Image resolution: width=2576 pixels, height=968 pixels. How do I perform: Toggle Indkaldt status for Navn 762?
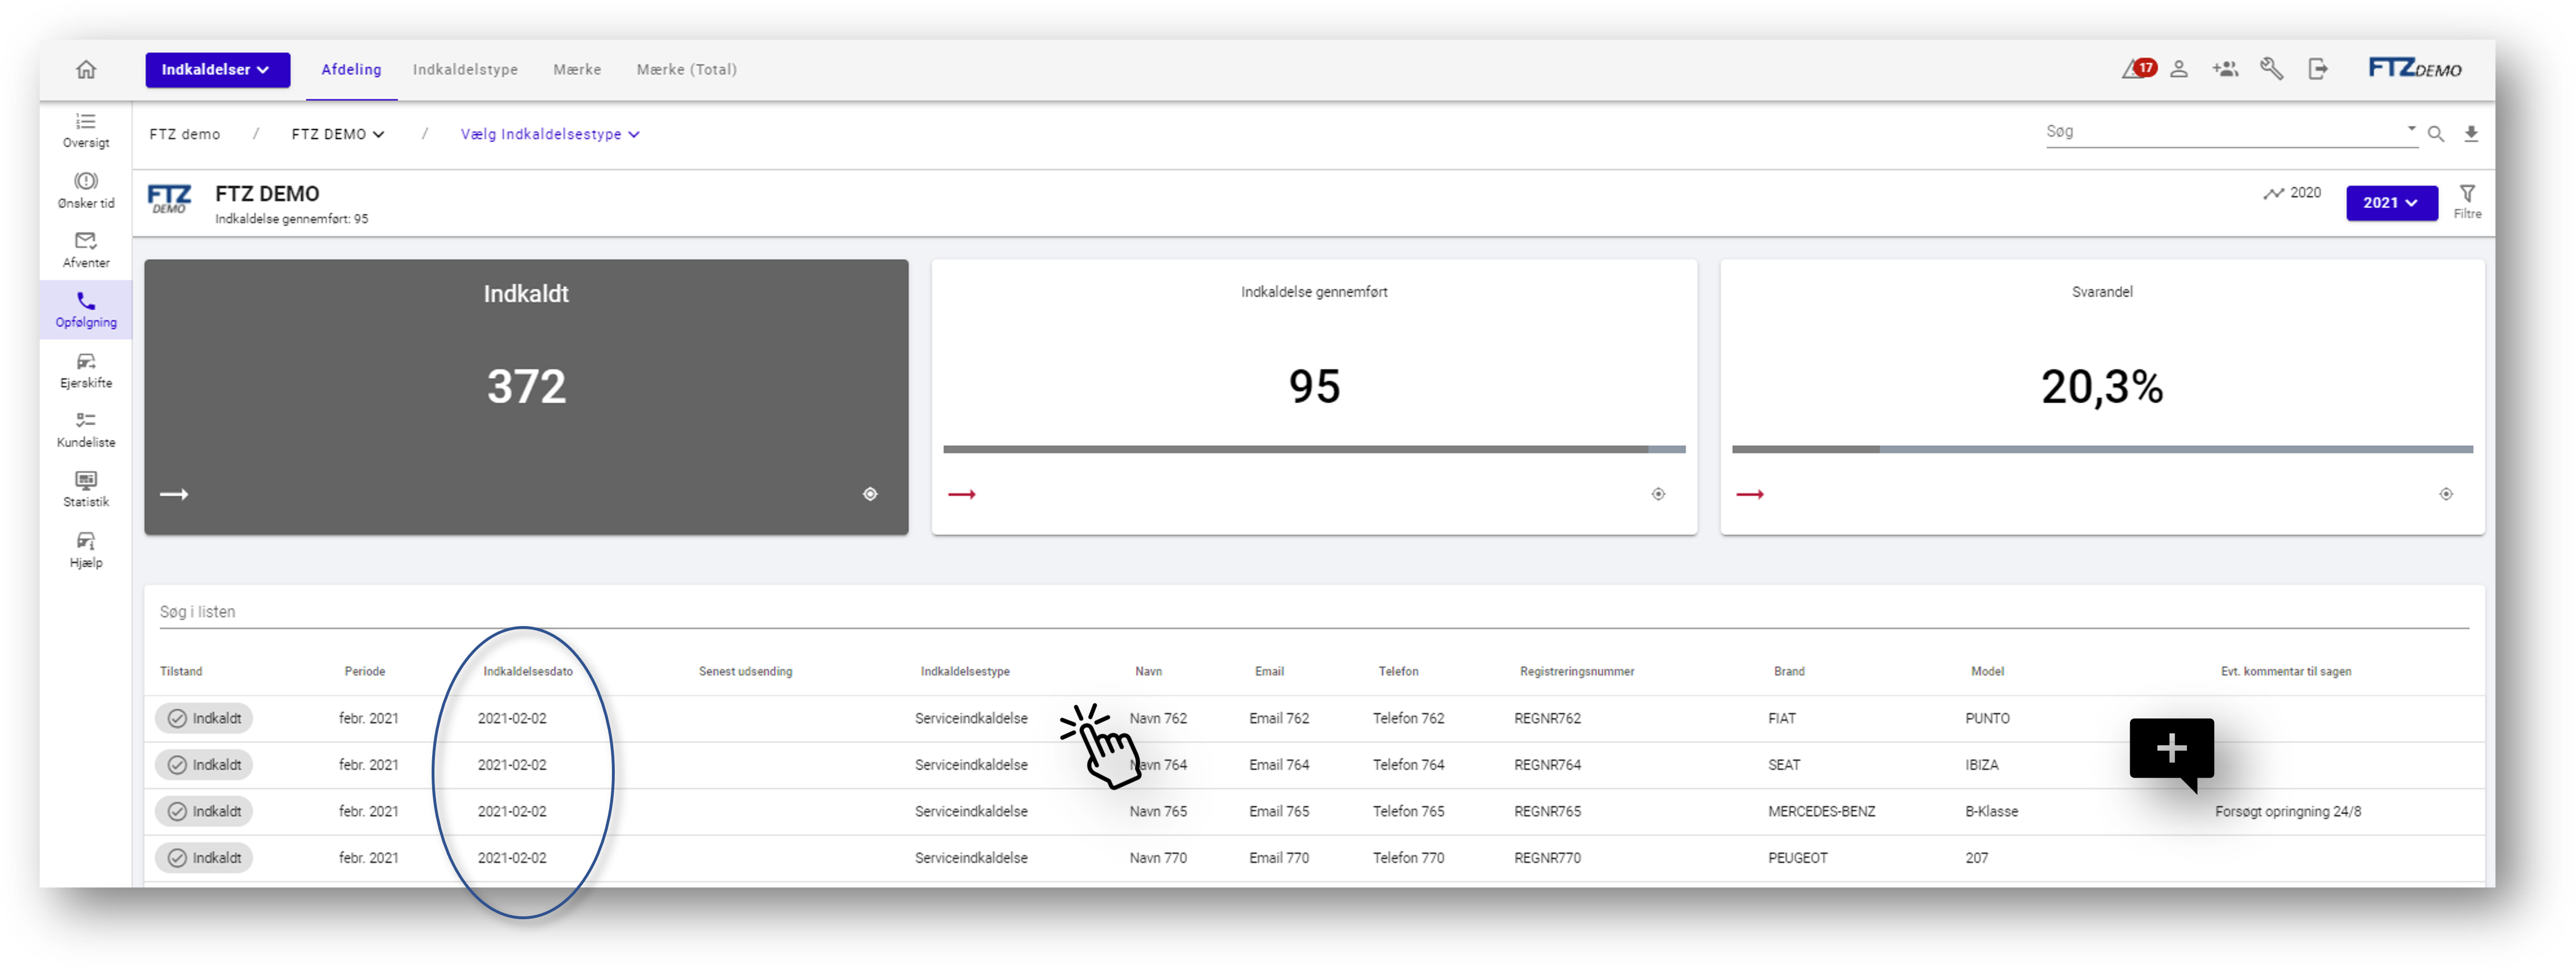click(x=204, y=718)
